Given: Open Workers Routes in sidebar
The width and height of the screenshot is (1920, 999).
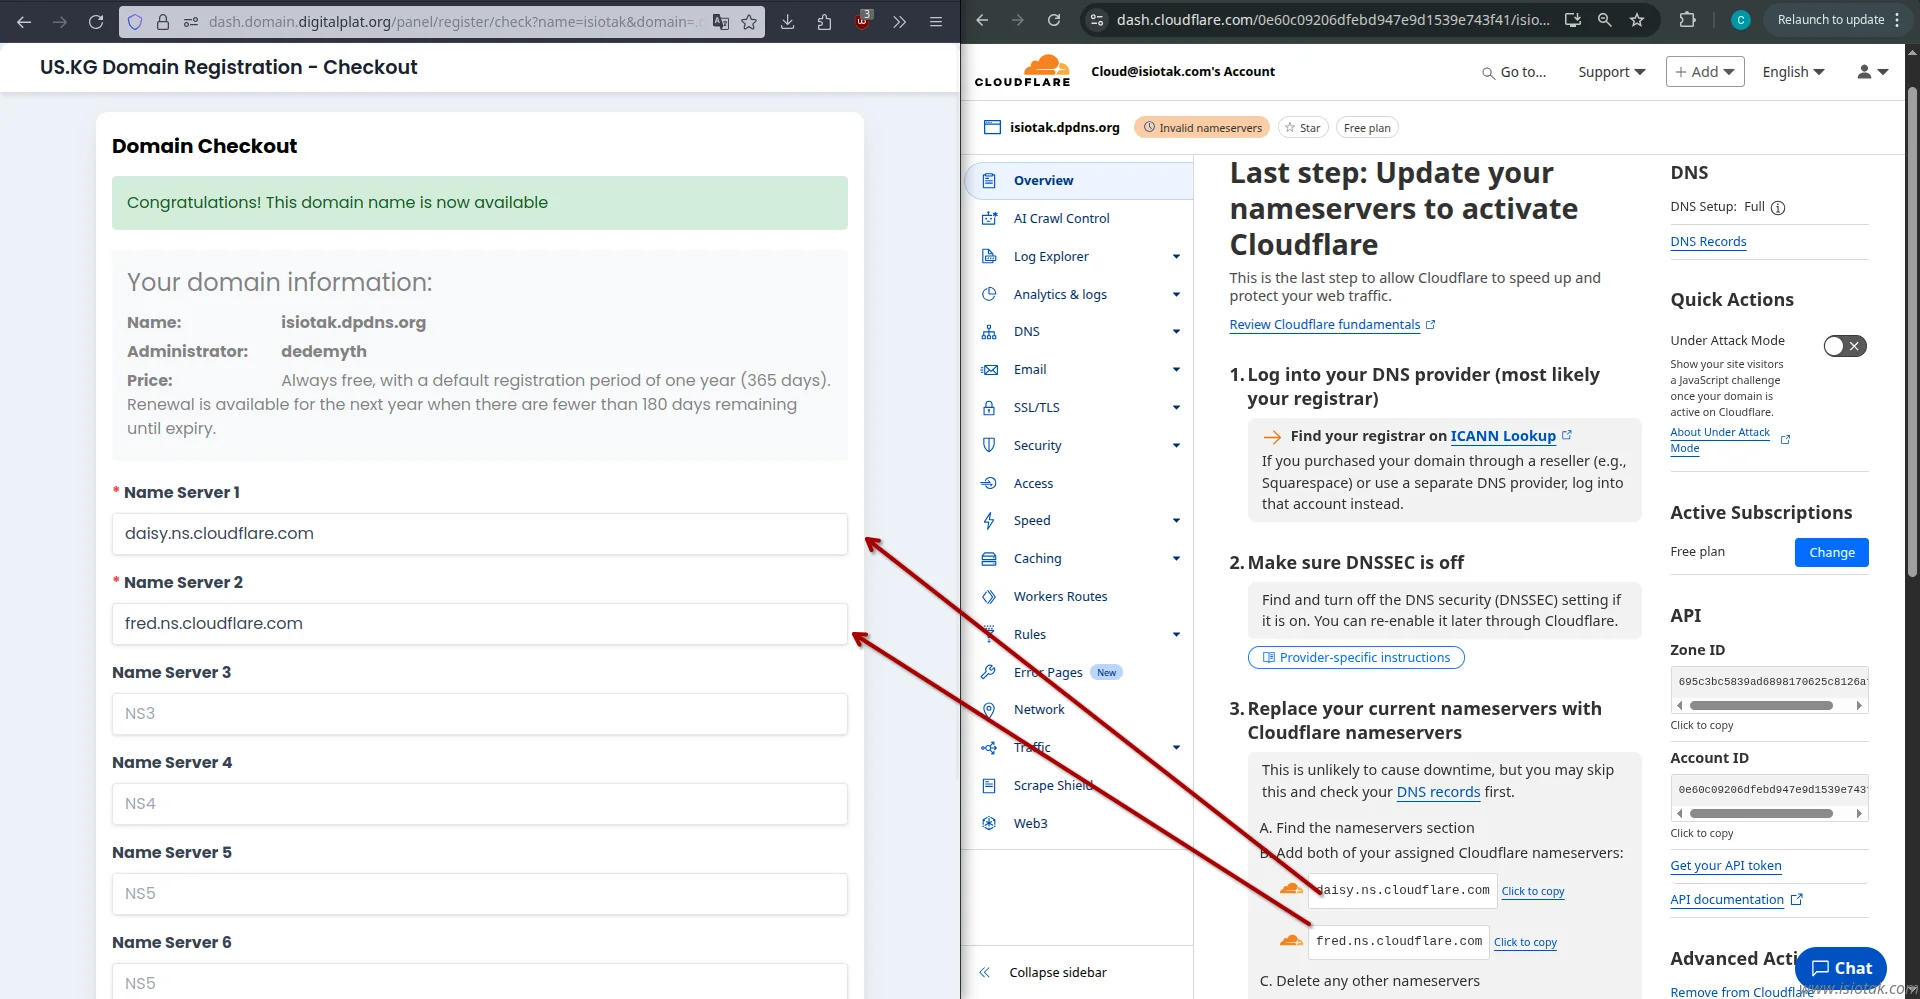Looking at the screenshot, I should [x=1060, y=597].
